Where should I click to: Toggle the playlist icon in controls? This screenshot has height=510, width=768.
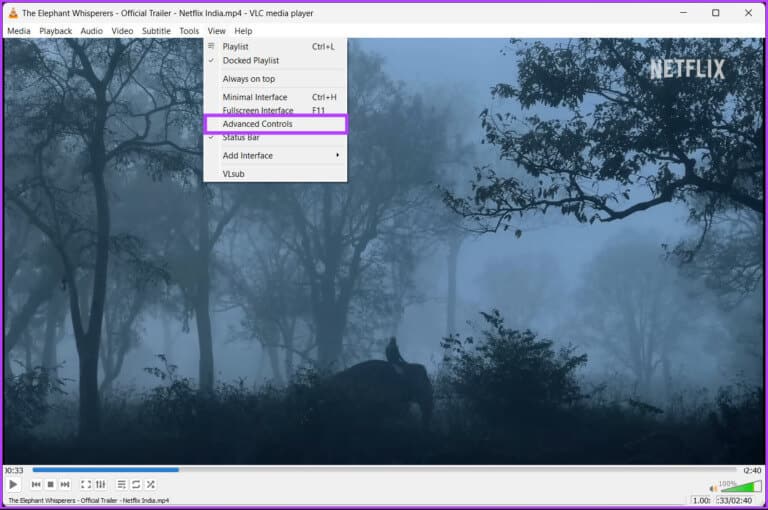[x=121, y=485]
